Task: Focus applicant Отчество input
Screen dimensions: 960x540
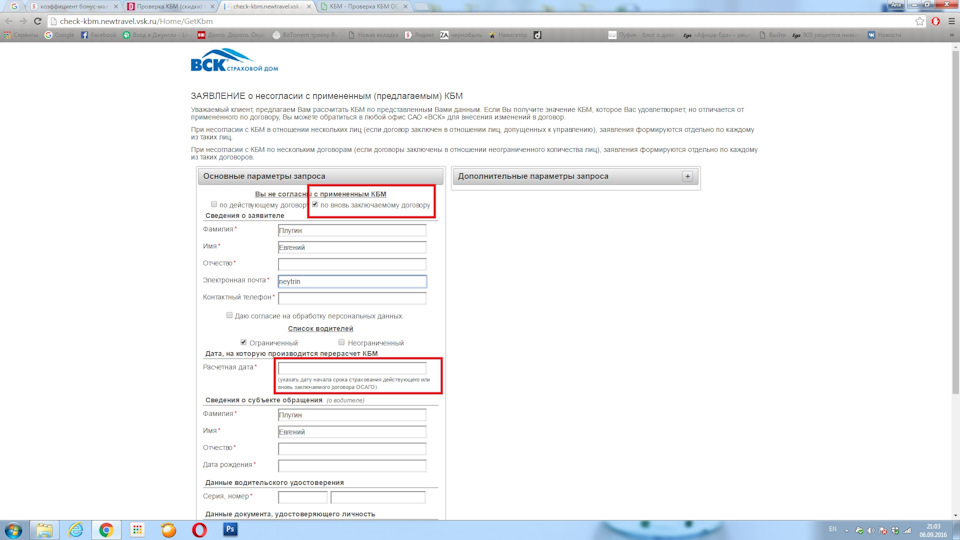Action: pyautogui.click(x=352, y=264)
